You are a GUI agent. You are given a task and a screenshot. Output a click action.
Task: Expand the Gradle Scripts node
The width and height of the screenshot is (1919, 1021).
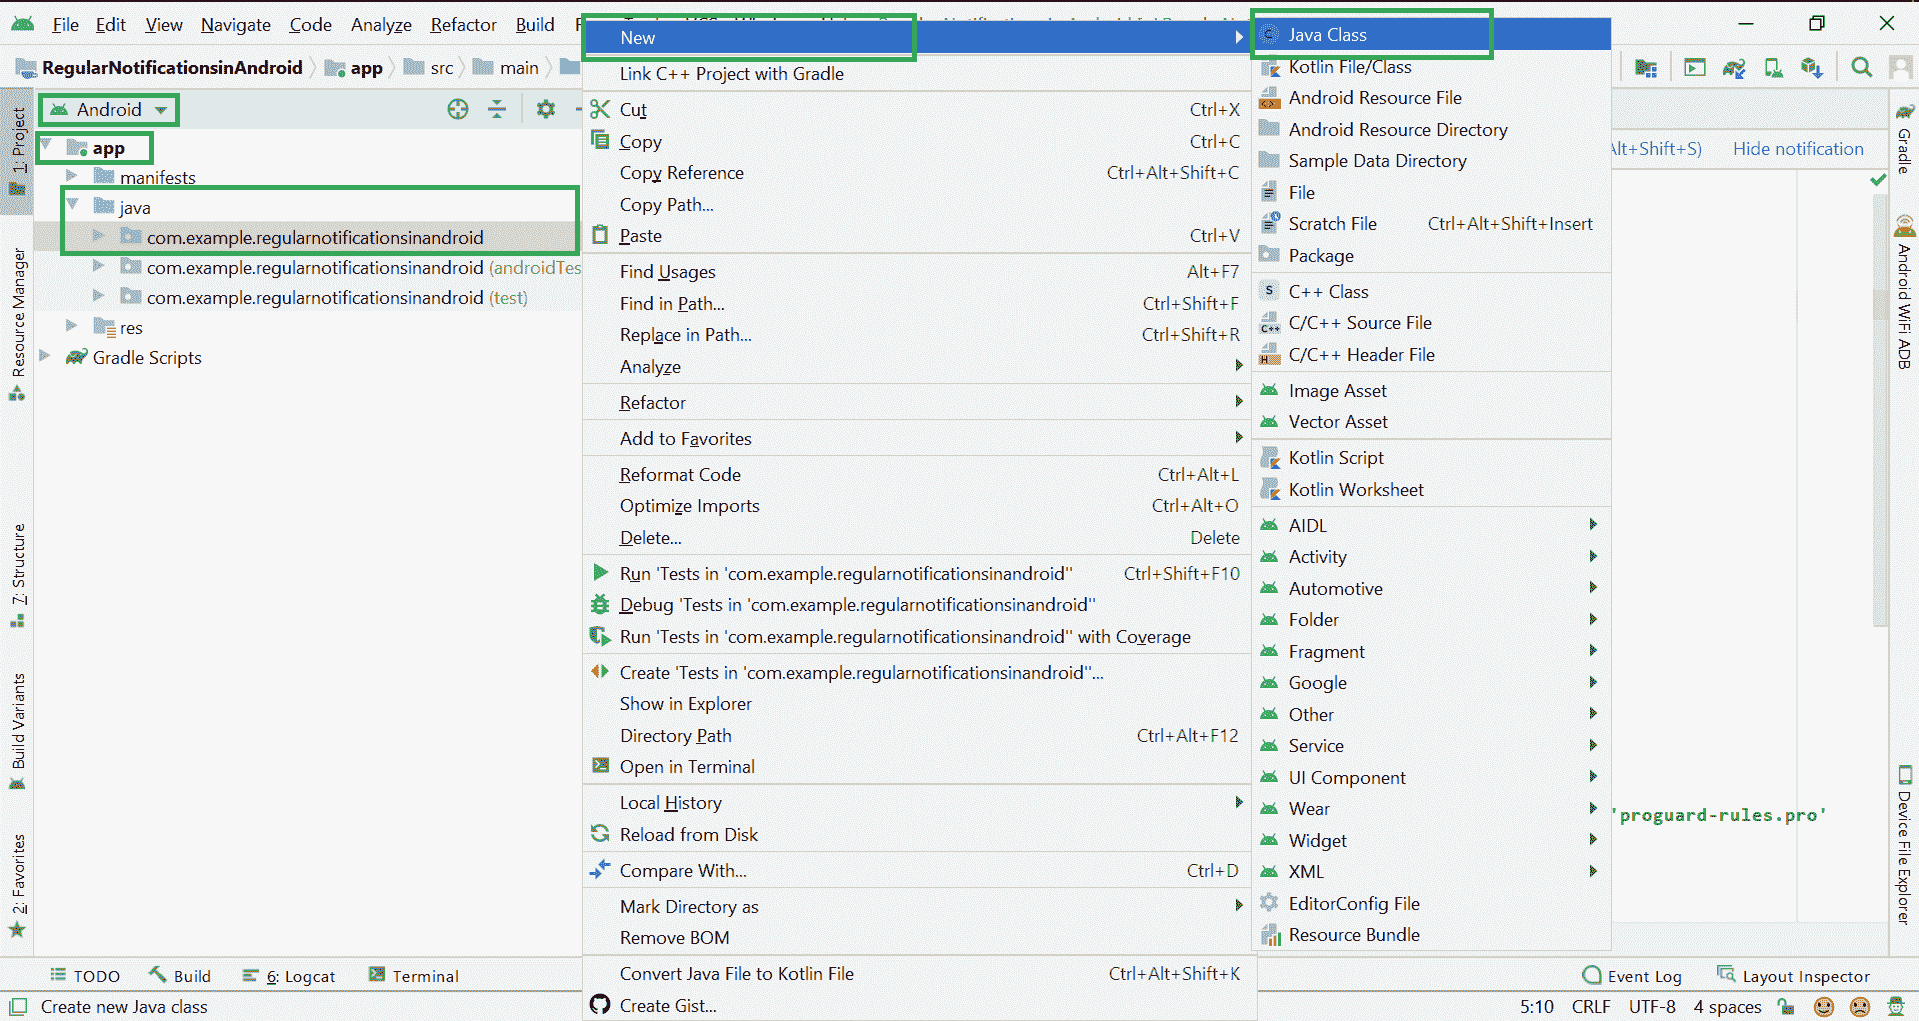pos(45,357)
